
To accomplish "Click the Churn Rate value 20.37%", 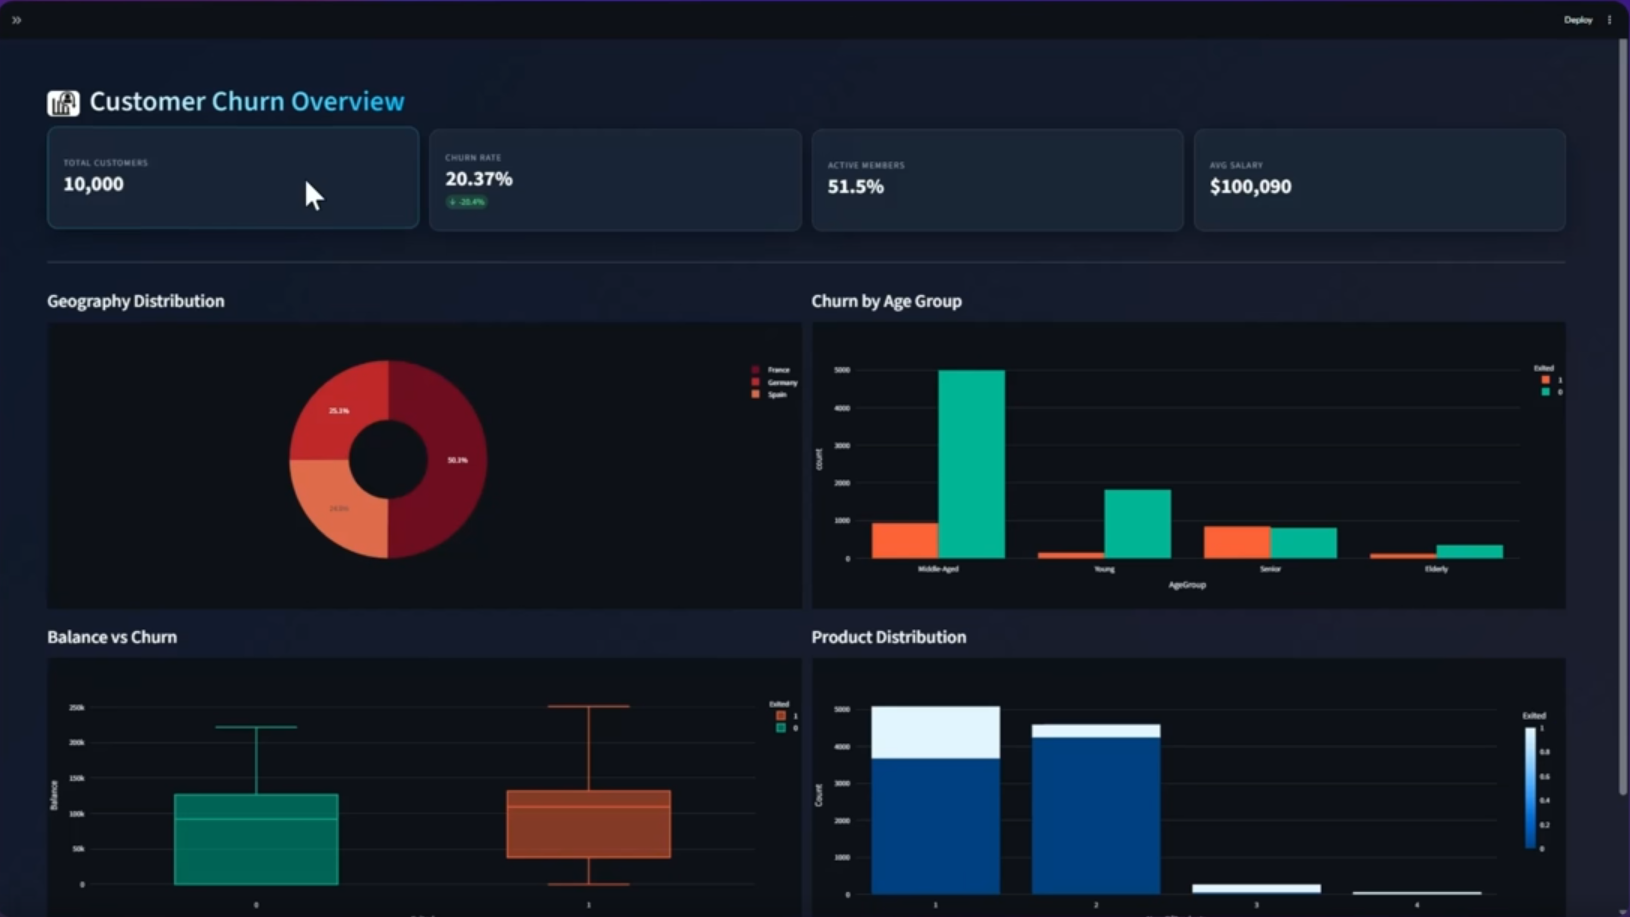I will point(479,179).
